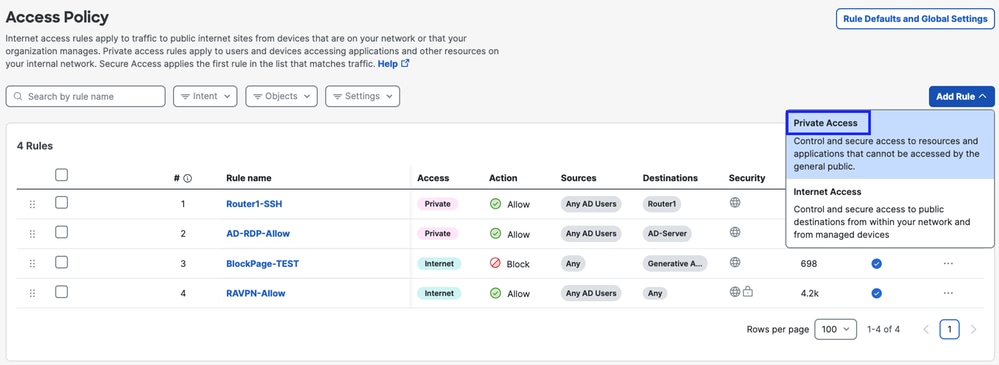Open the Help link
Image resolution: width=999 pixels, height=365 pixels.
click(x=393, y=64)
